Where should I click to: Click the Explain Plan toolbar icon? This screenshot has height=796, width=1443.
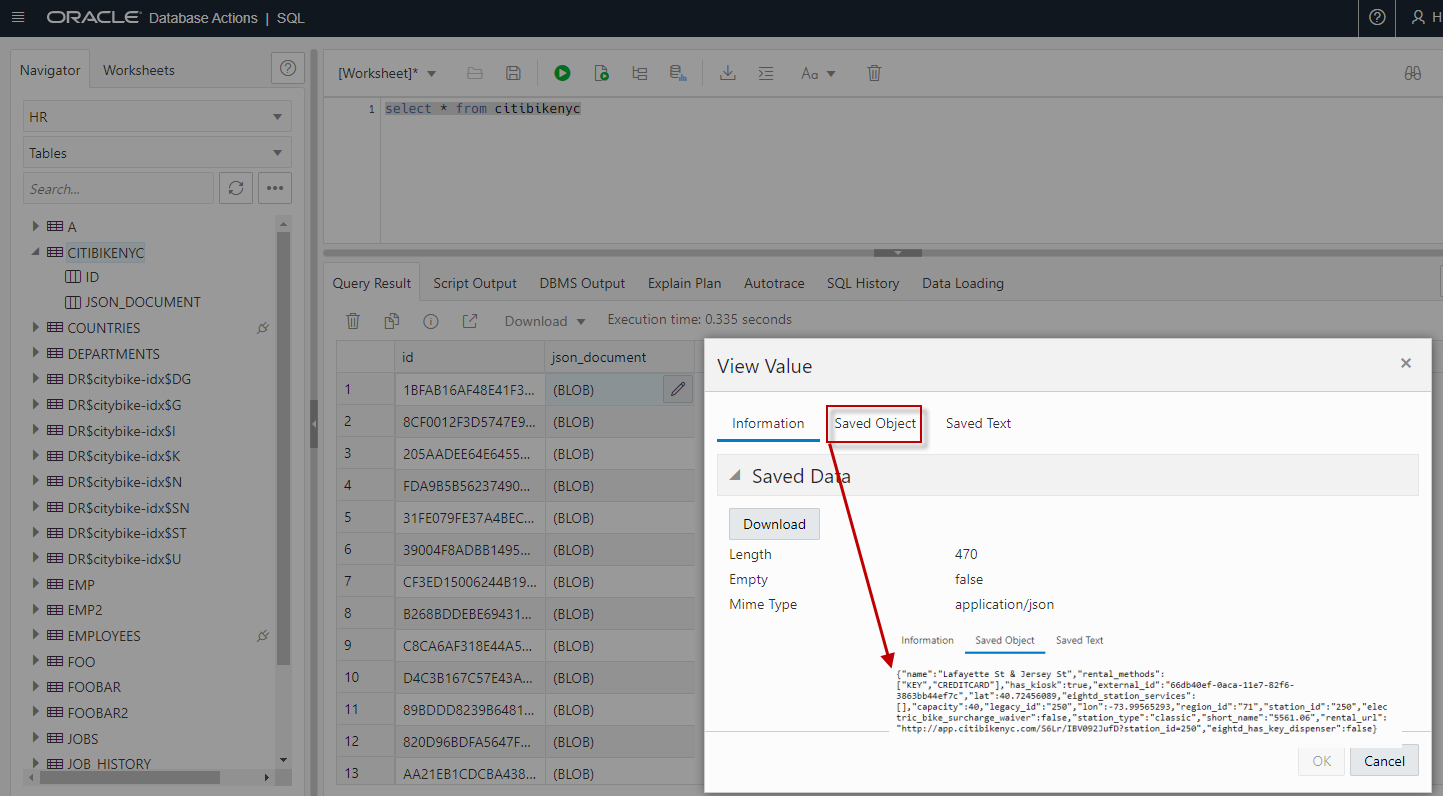click(640, 73)
